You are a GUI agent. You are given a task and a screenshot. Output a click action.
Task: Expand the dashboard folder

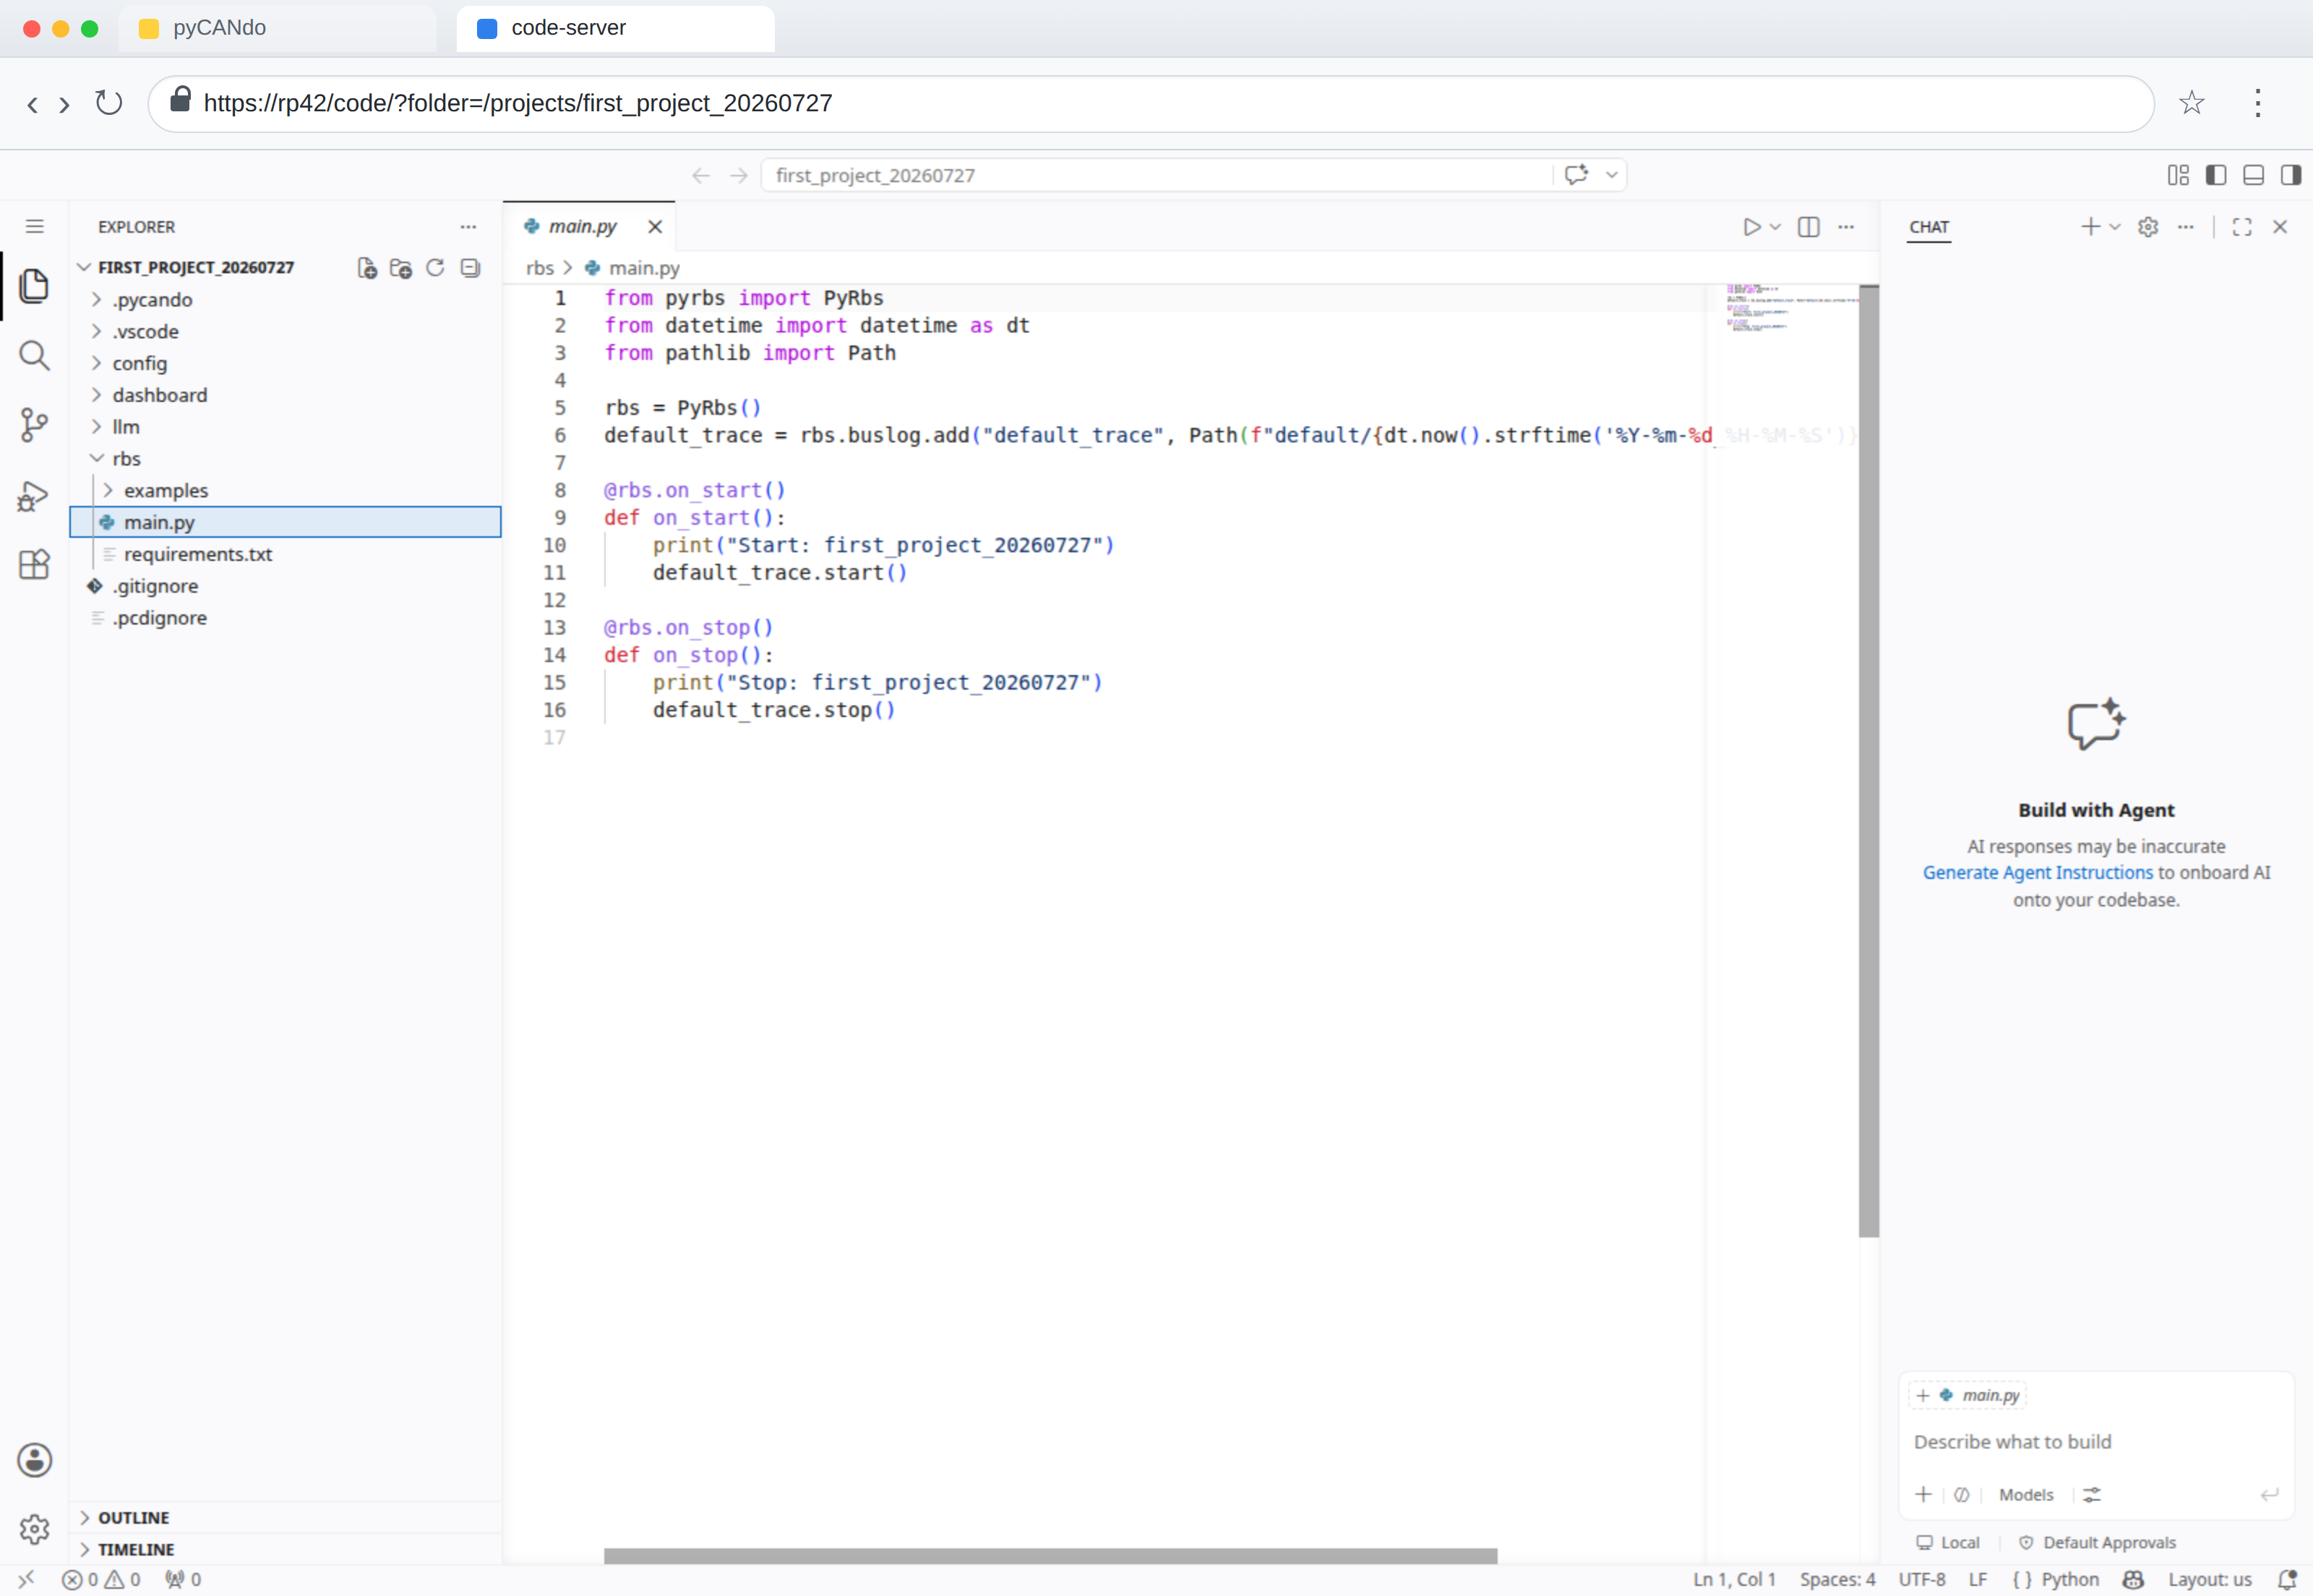click(x=285, y=395)
